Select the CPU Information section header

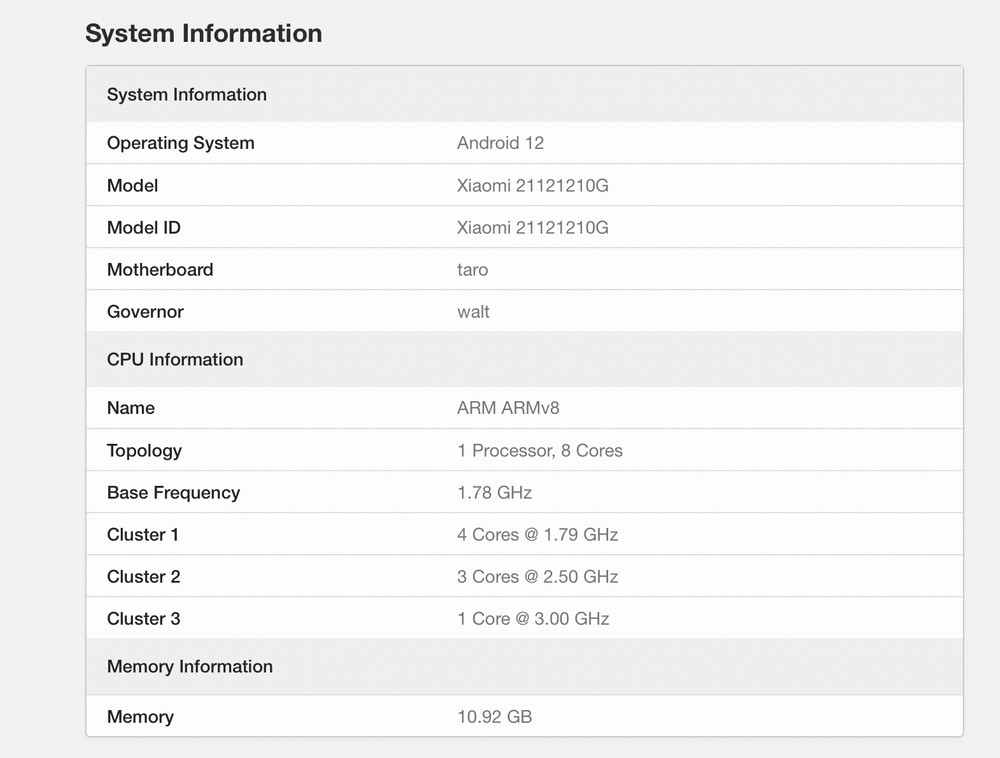175,360
